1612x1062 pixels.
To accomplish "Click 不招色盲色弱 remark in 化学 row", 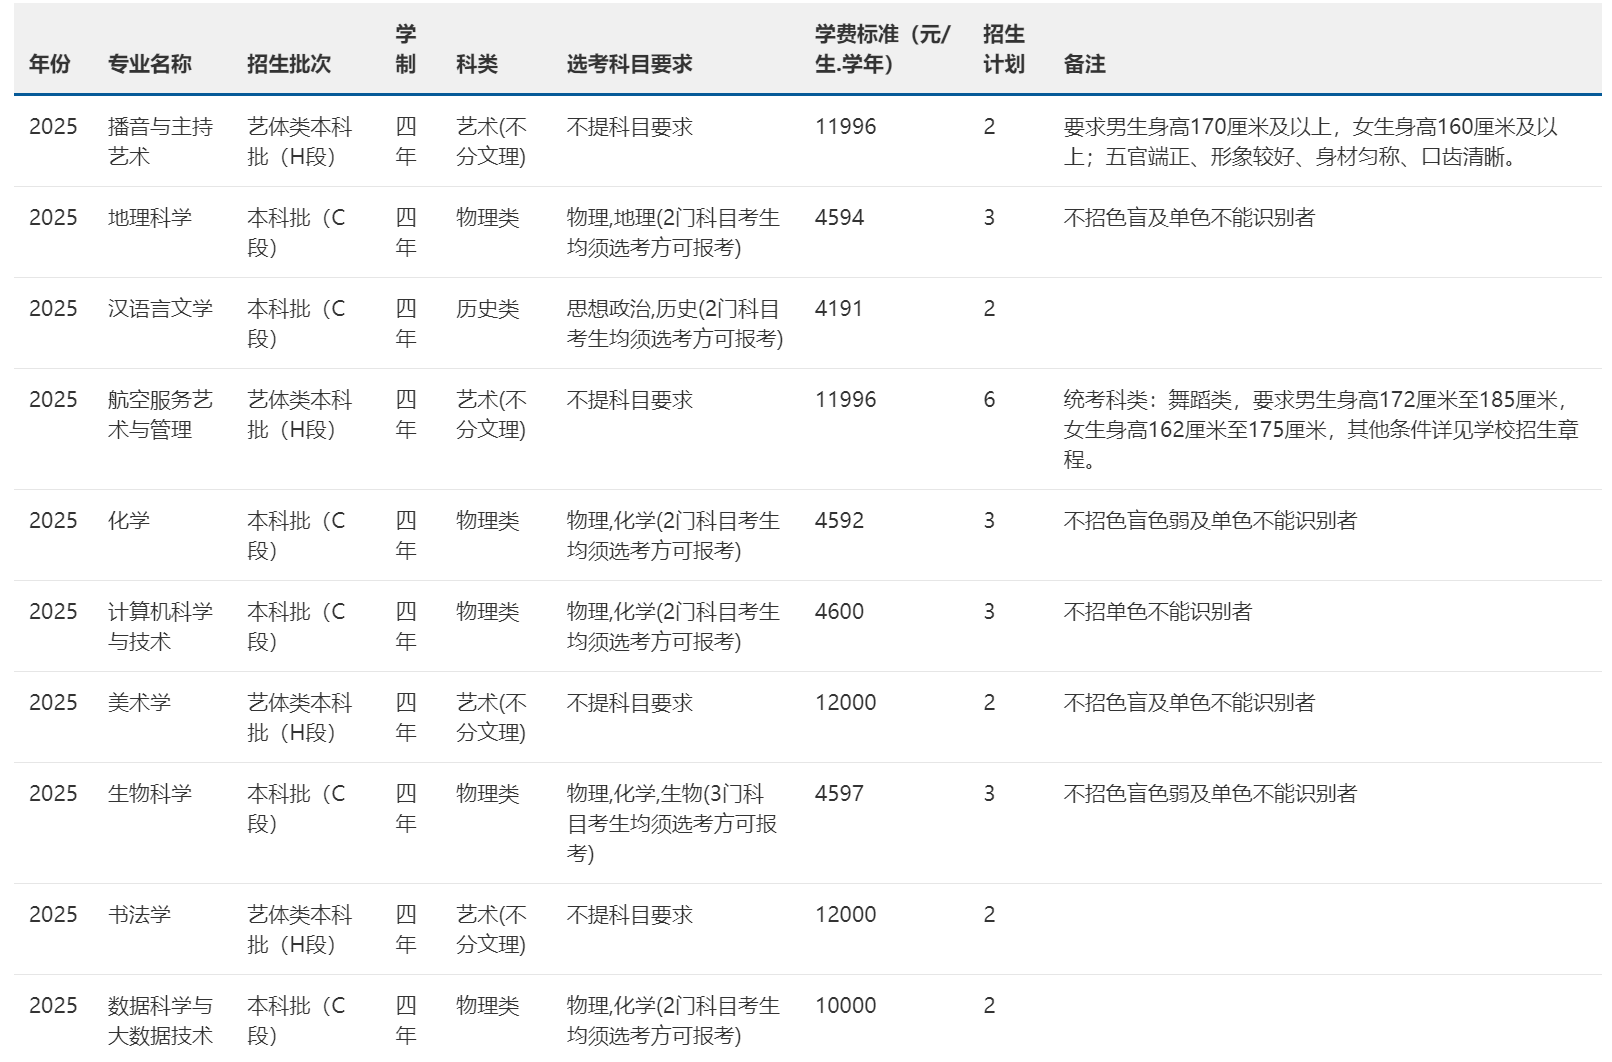I will point(1210,521).
